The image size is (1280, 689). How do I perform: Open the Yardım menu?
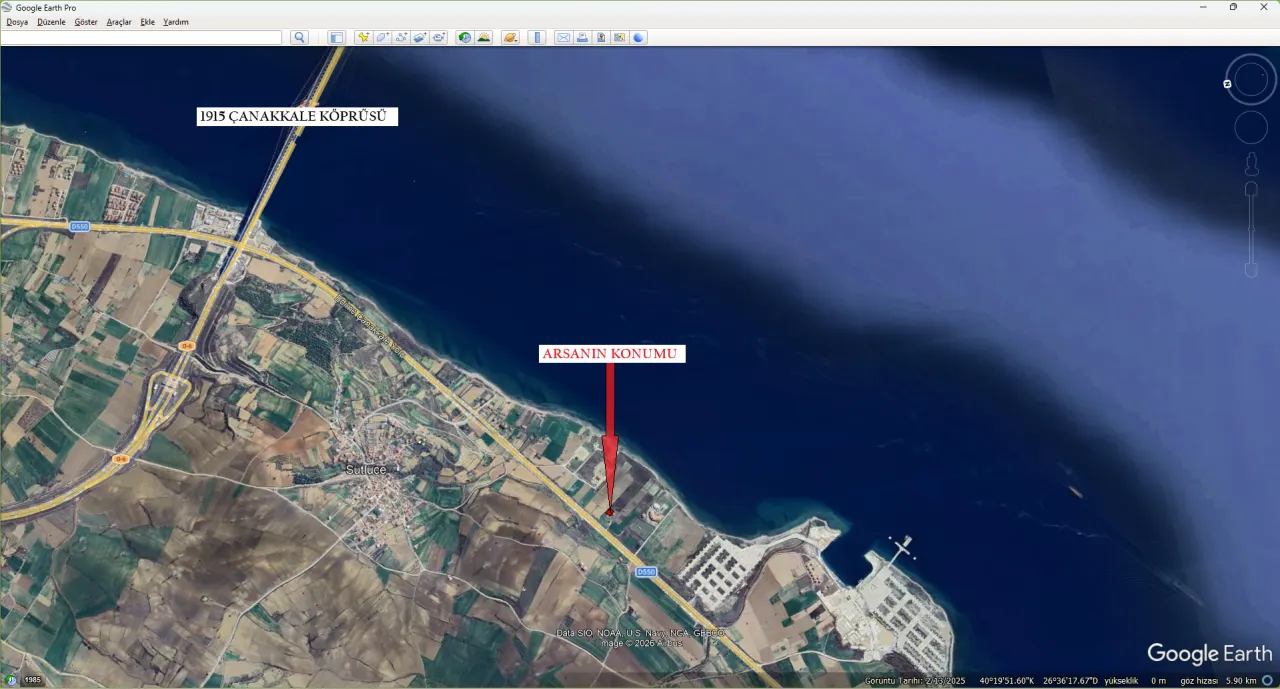pyautogui.click(x=176, y=22)
